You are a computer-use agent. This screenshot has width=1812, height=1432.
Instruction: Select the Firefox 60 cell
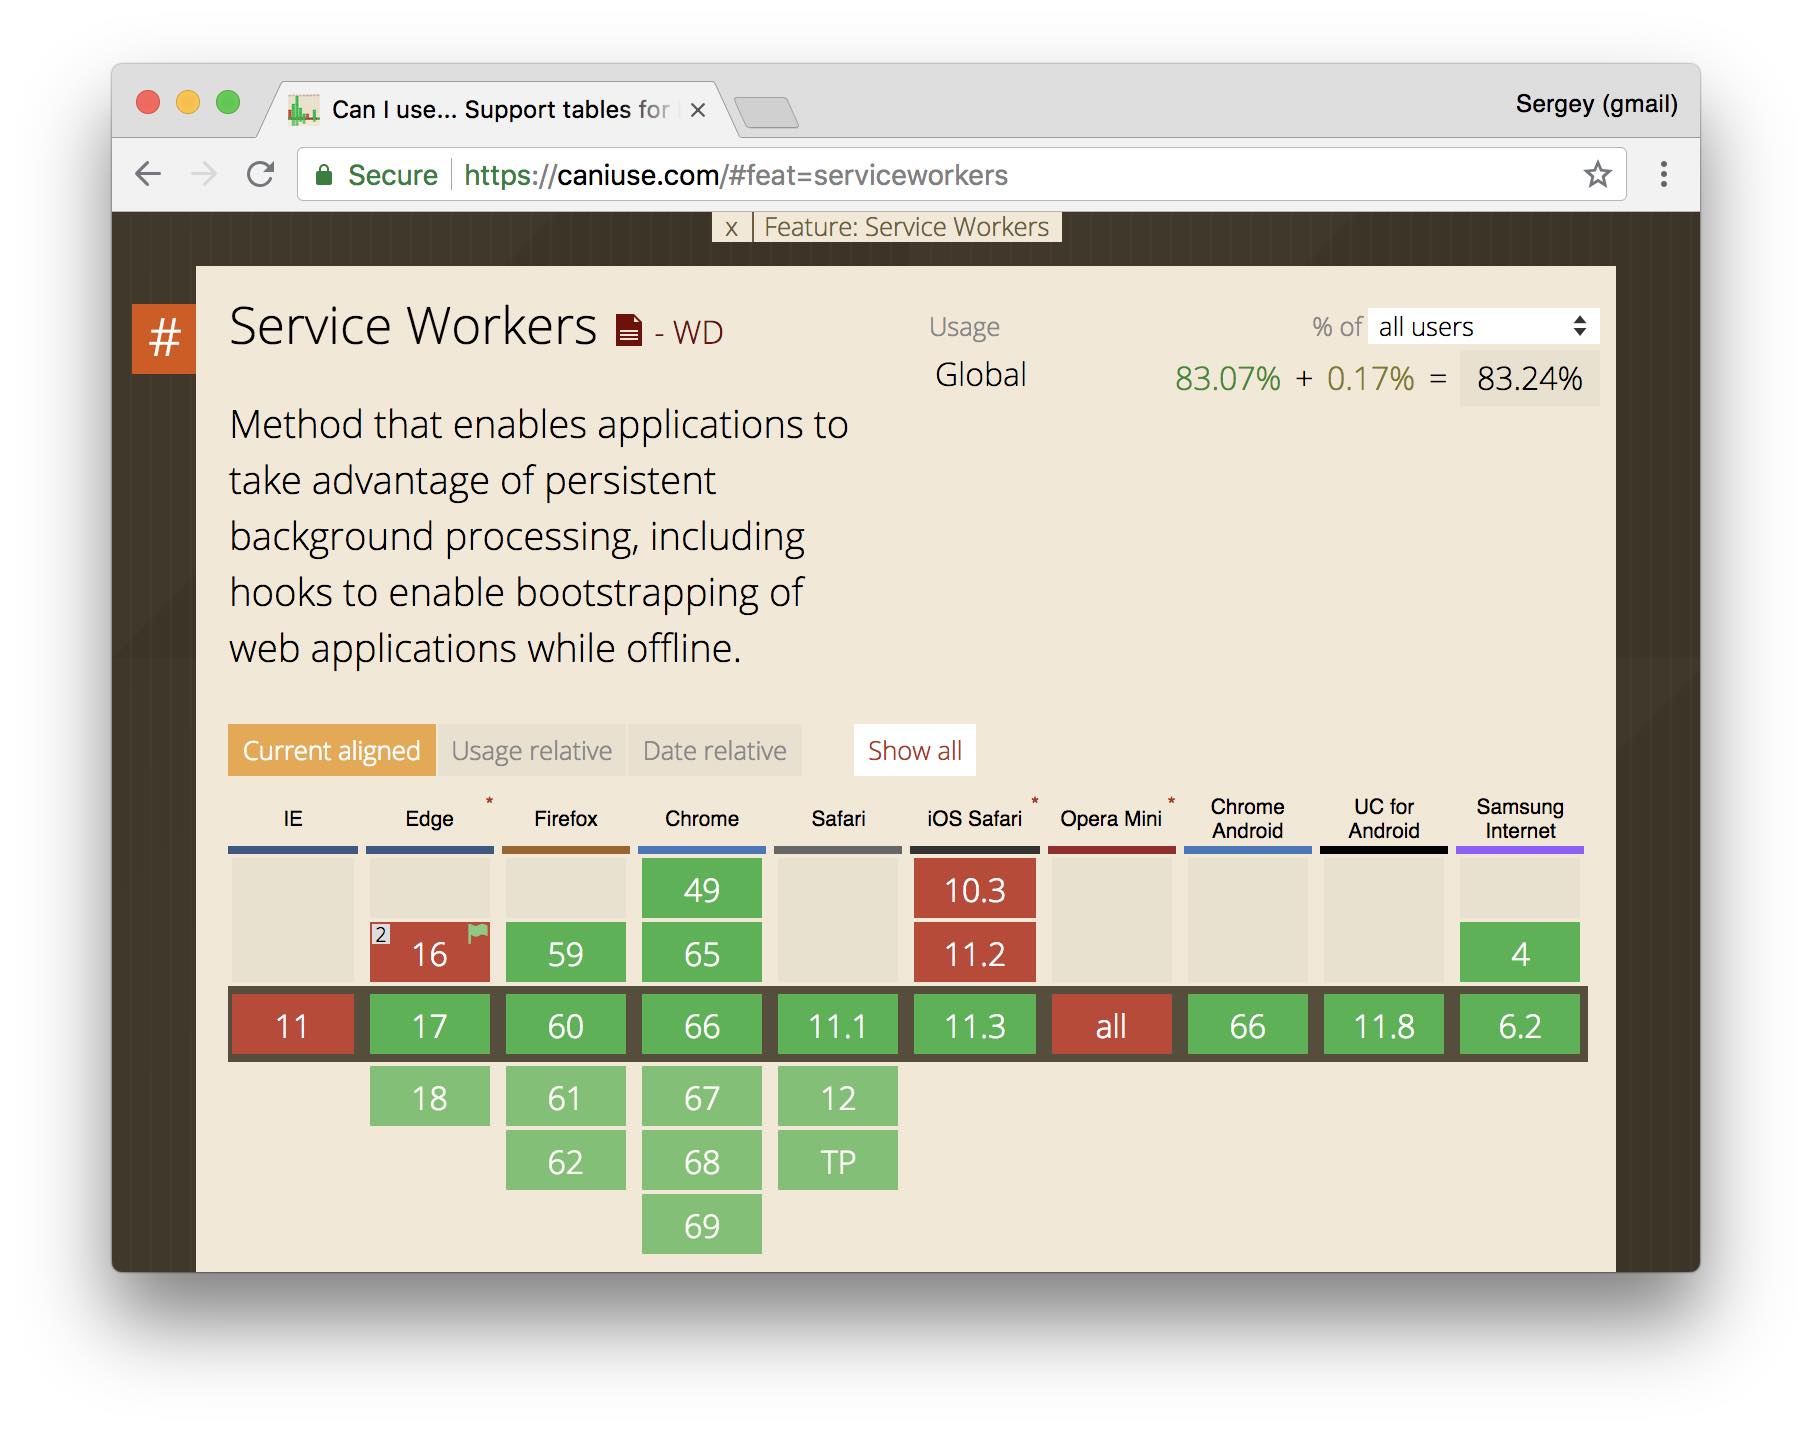pyautogui.click(x=566, y=1025)
